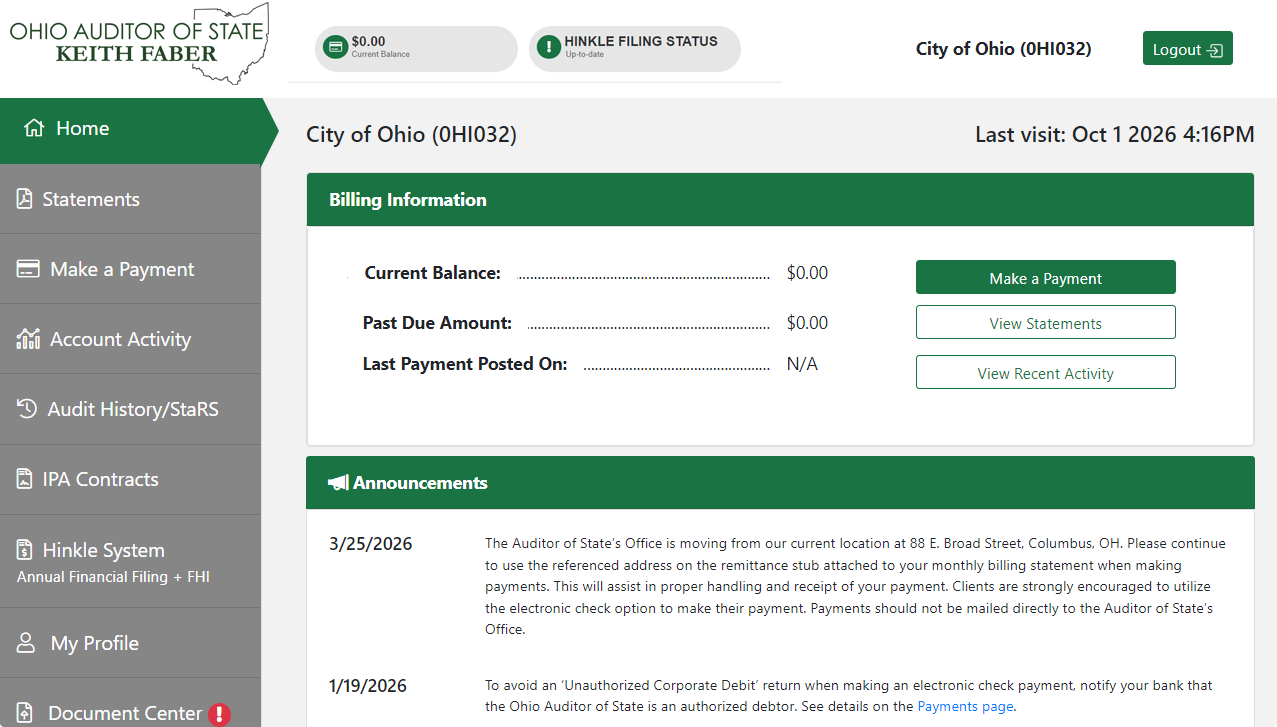Click the Statements document icon
This screenshot has width=1277, height=727.
[x=24, y=198]
